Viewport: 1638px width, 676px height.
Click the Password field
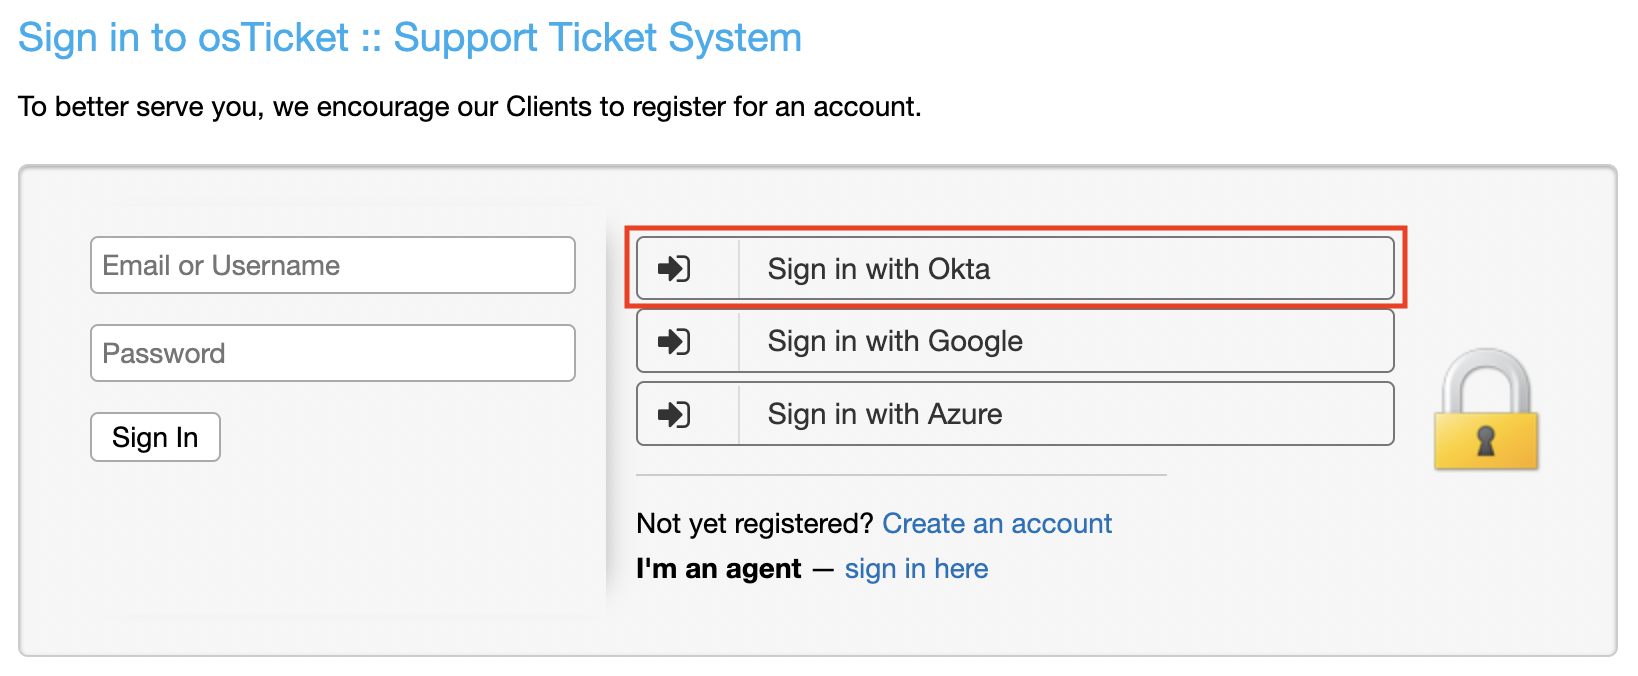point(332,353)
